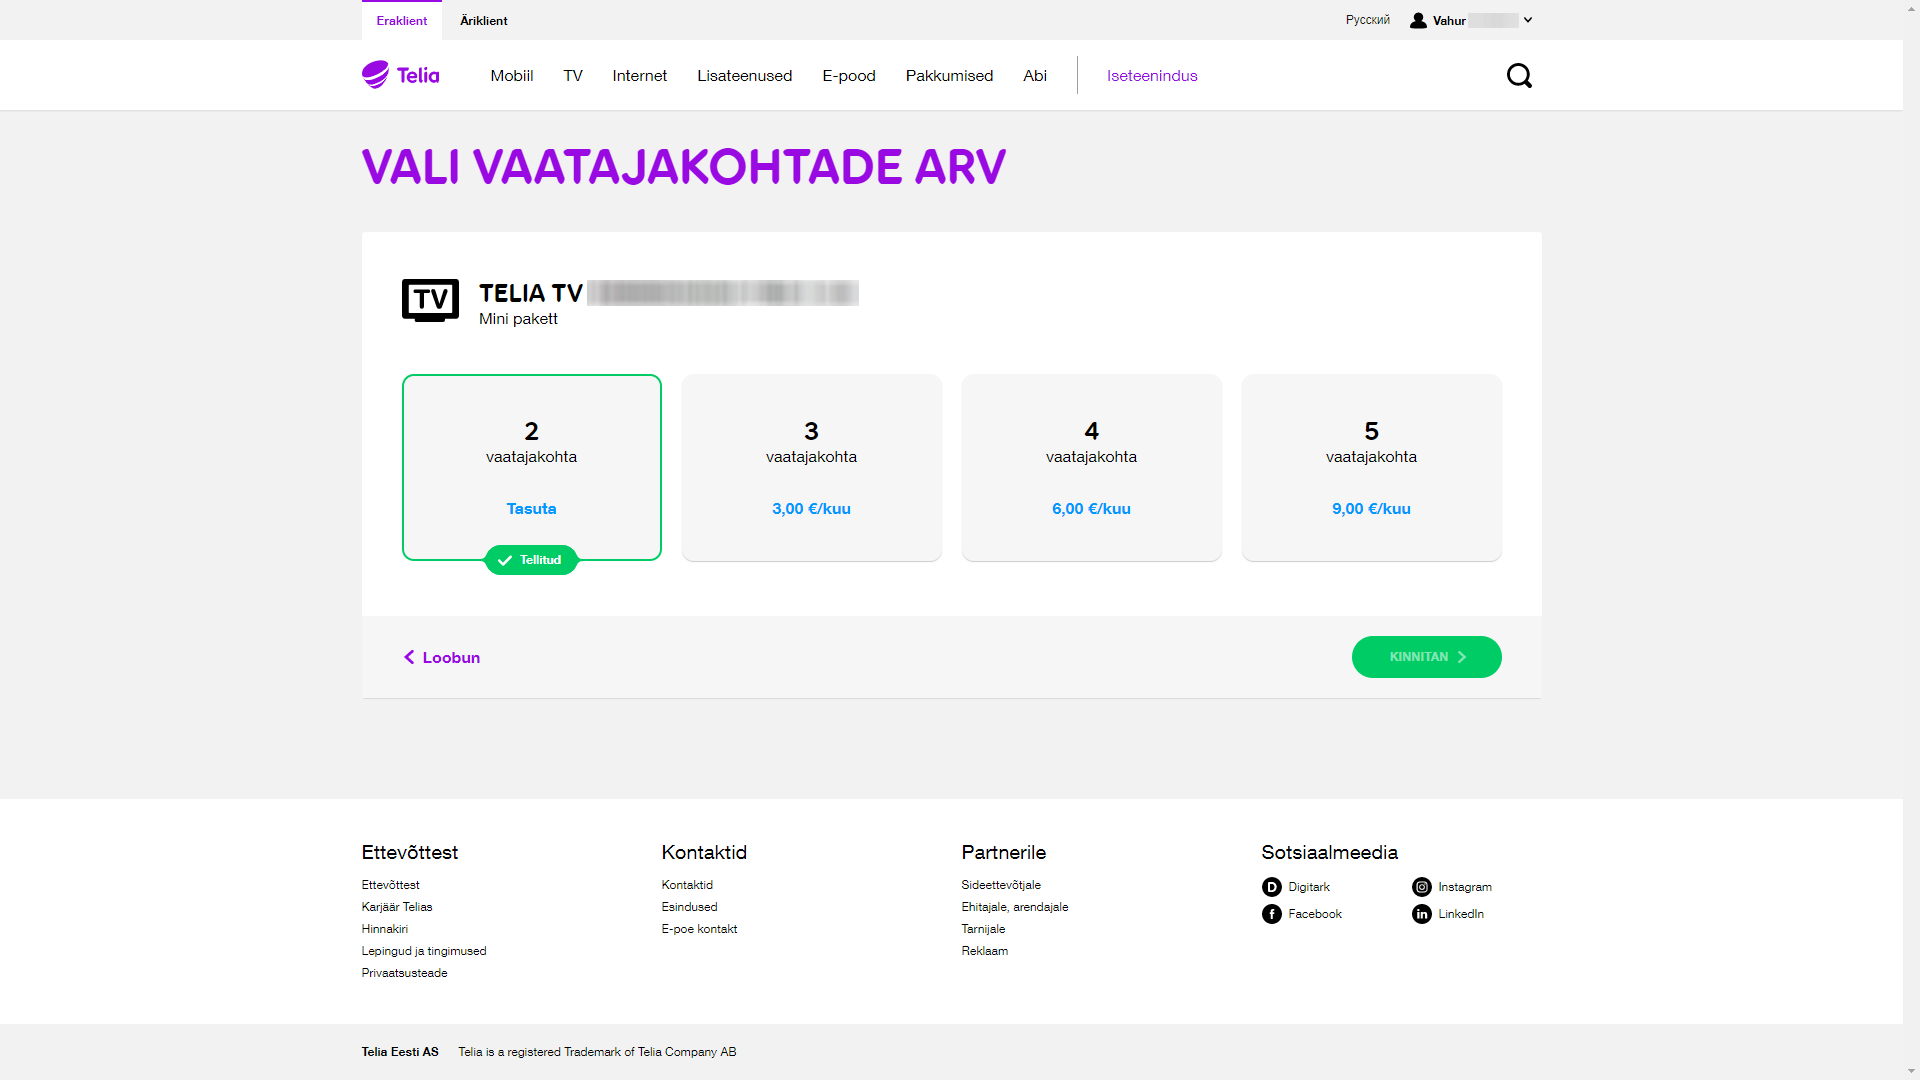Open the Pakkumised menu
Image resolution: width=1920 pixels, height=1080 pixels.
pyautogui.click(x=950, y=76)
